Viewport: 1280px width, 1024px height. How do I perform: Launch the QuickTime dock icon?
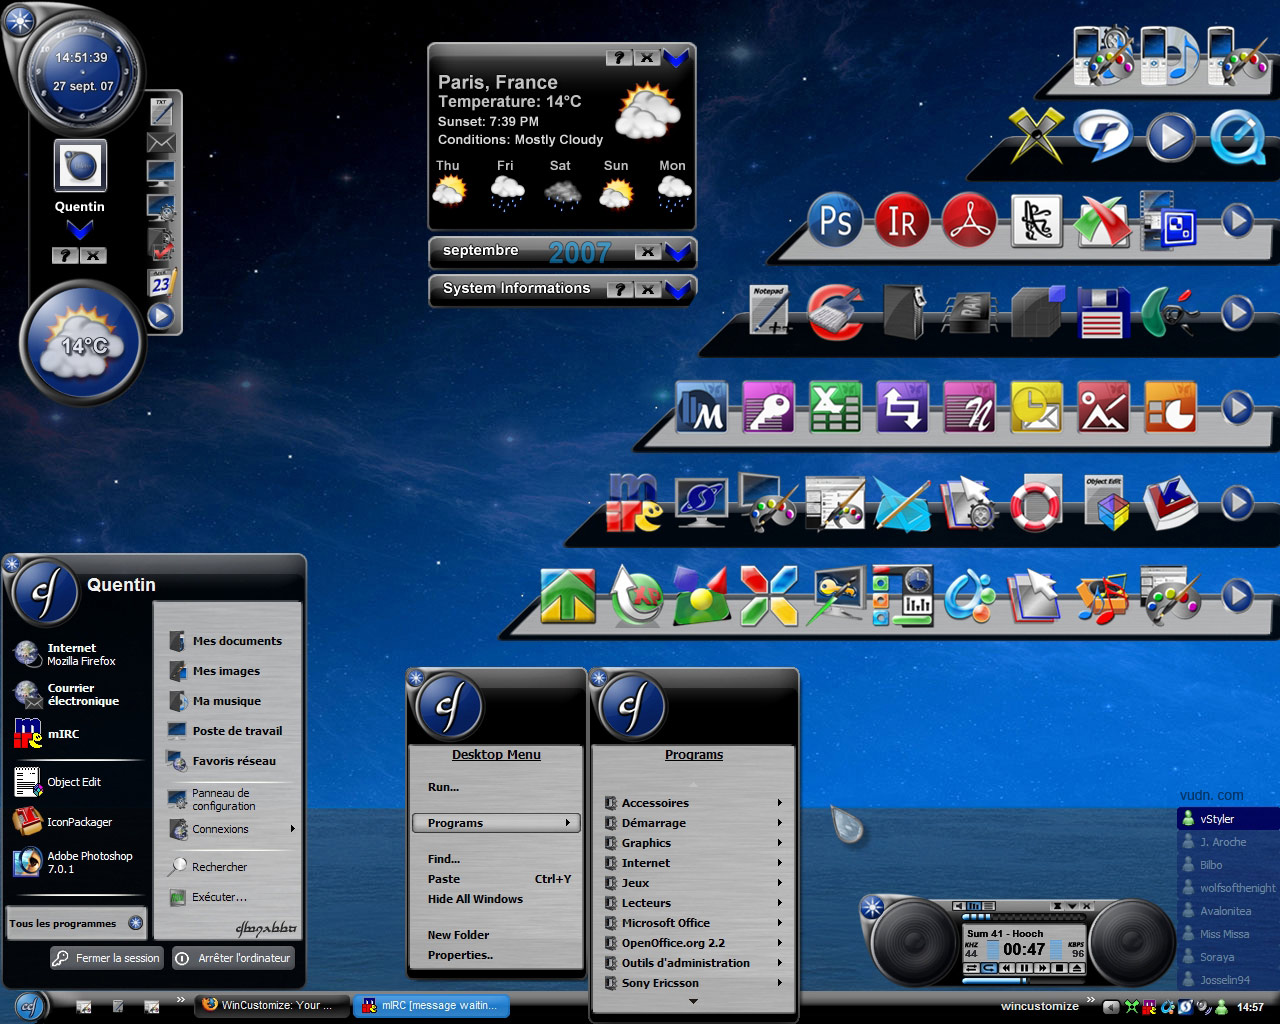pyautogui.click(x=1237, y=137)
